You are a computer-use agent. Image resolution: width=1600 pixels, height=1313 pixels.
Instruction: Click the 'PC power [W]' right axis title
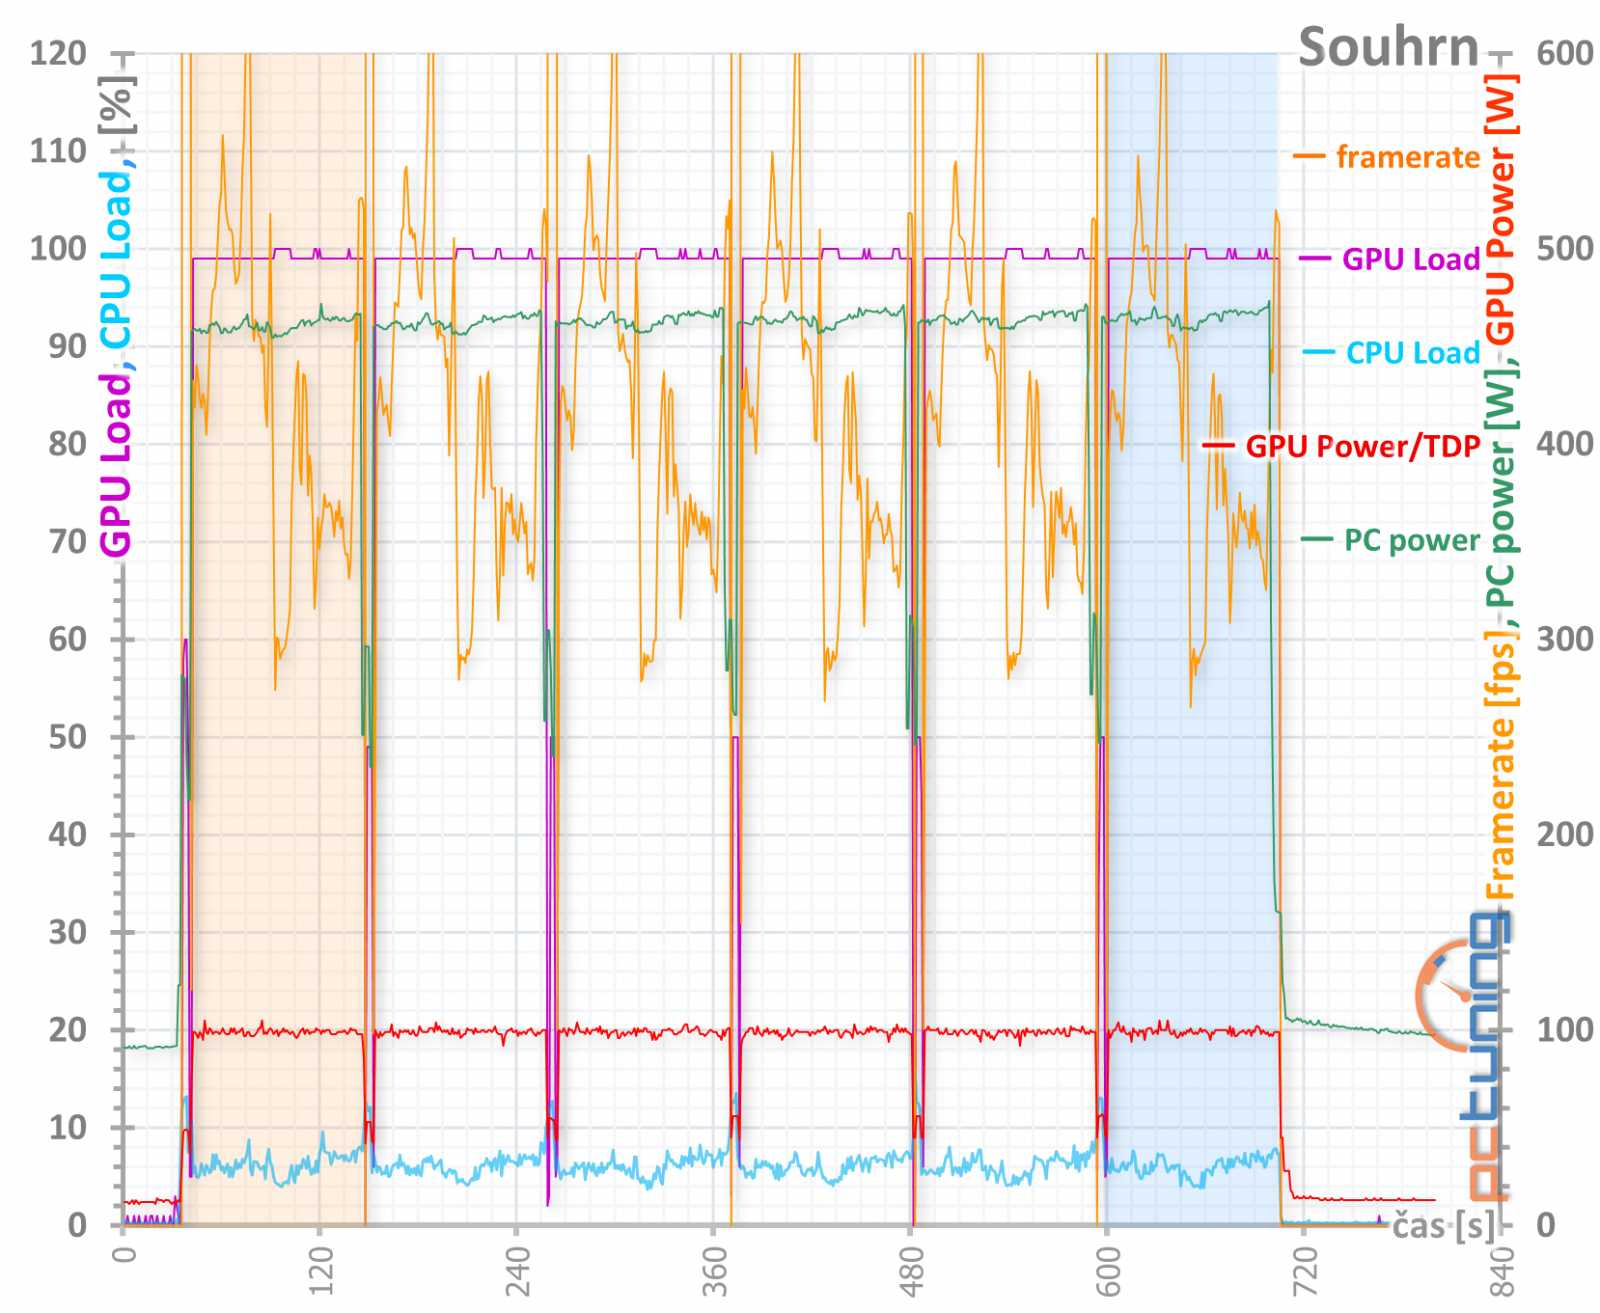click(x=1500, y=487)
